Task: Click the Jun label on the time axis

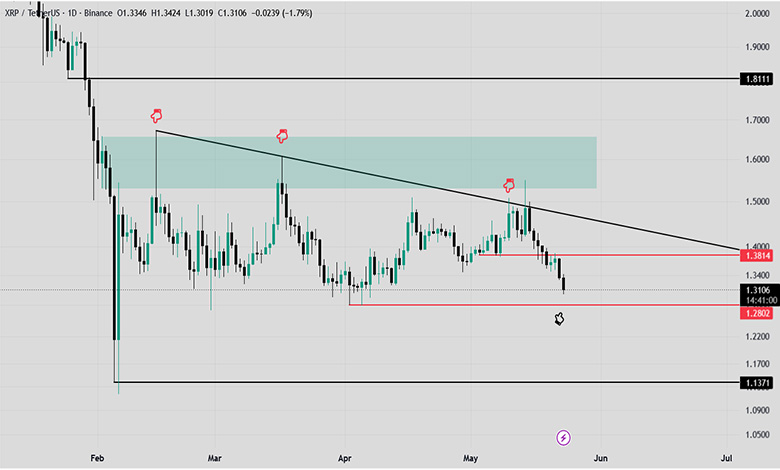Action: coord(600,458)
